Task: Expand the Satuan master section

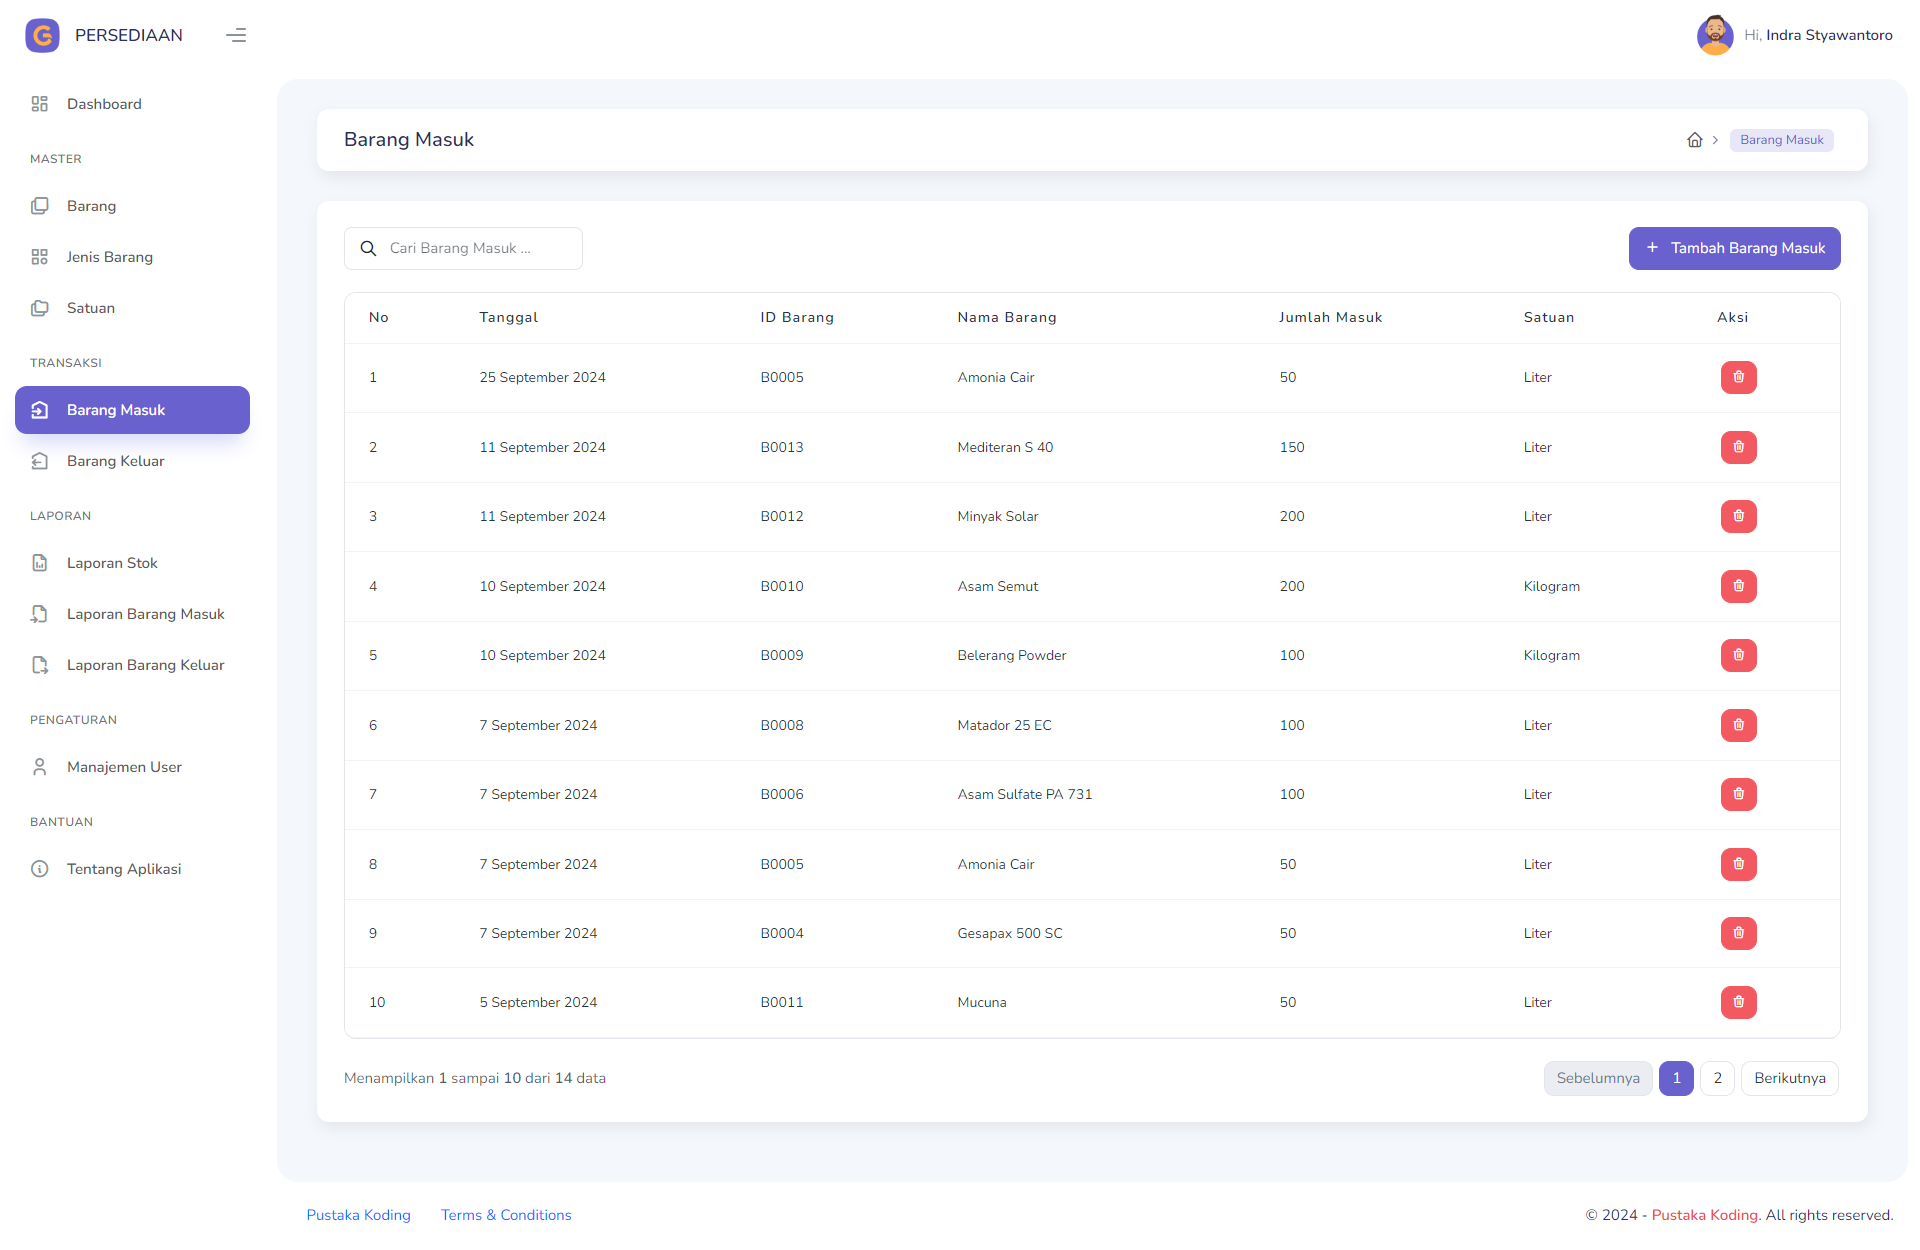Action: coord(92,308)
